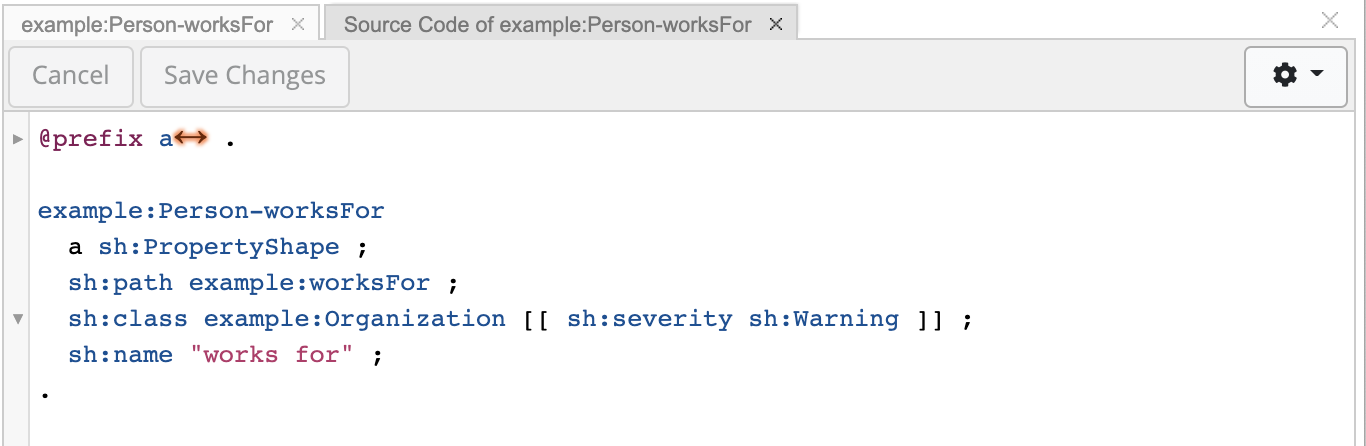This screenshot has height=446, width=1366.
Task: Click the sh:severity property in brackets
Action: point(649,319)
